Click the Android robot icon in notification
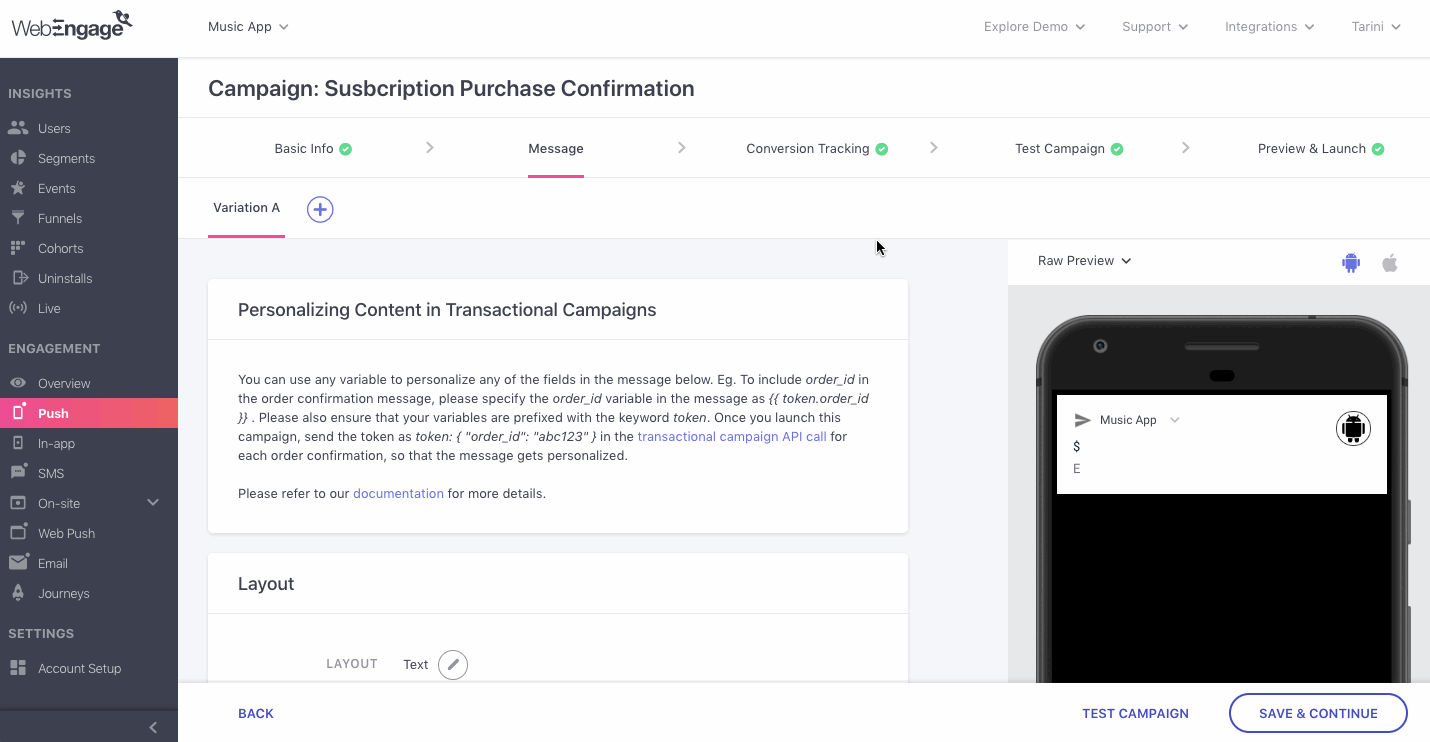1430x742 pixels. click(x=1353, y=429)
